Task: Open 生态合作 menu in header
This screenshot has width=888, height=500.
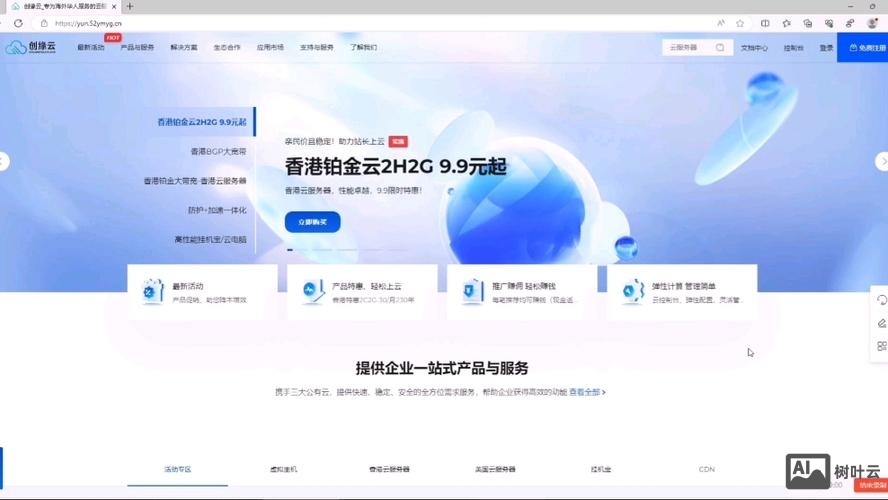Action: coord(227,48)
